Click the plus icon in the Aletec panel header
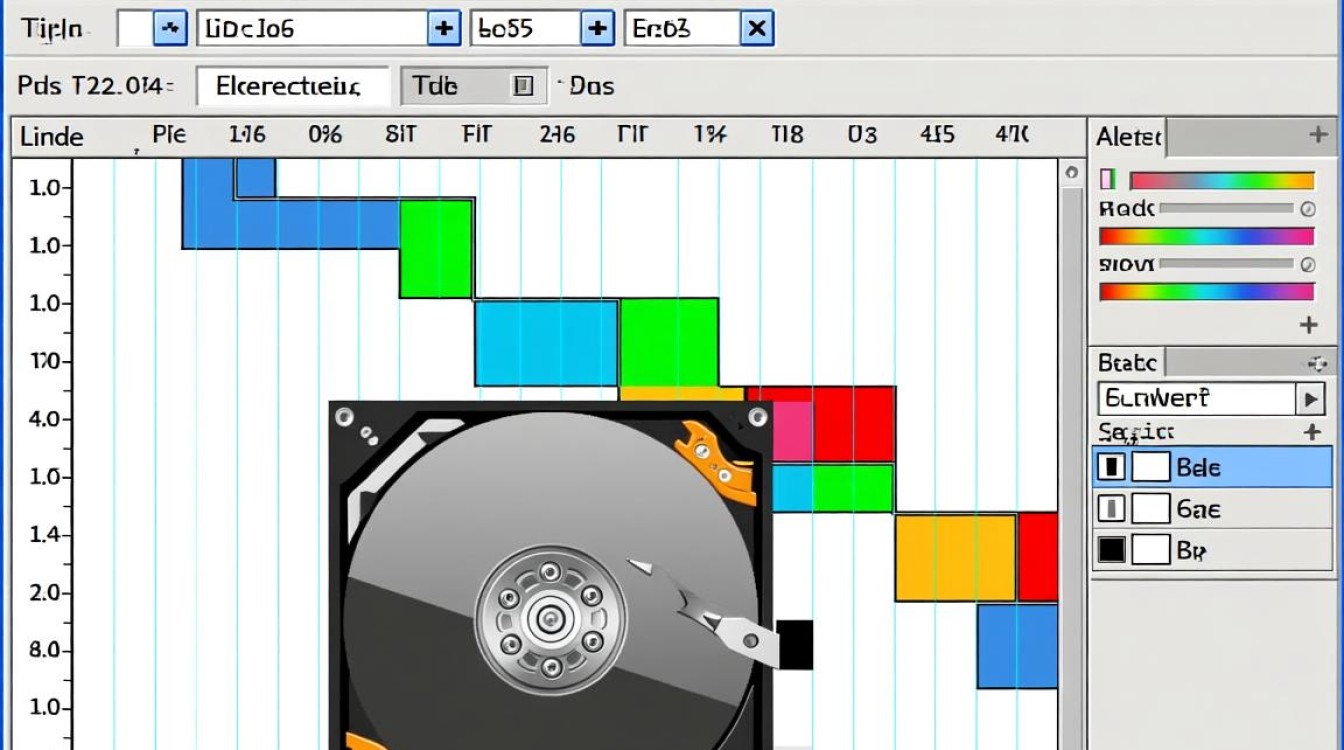This screenshot has width=1344, height=750. [1318, 136]
